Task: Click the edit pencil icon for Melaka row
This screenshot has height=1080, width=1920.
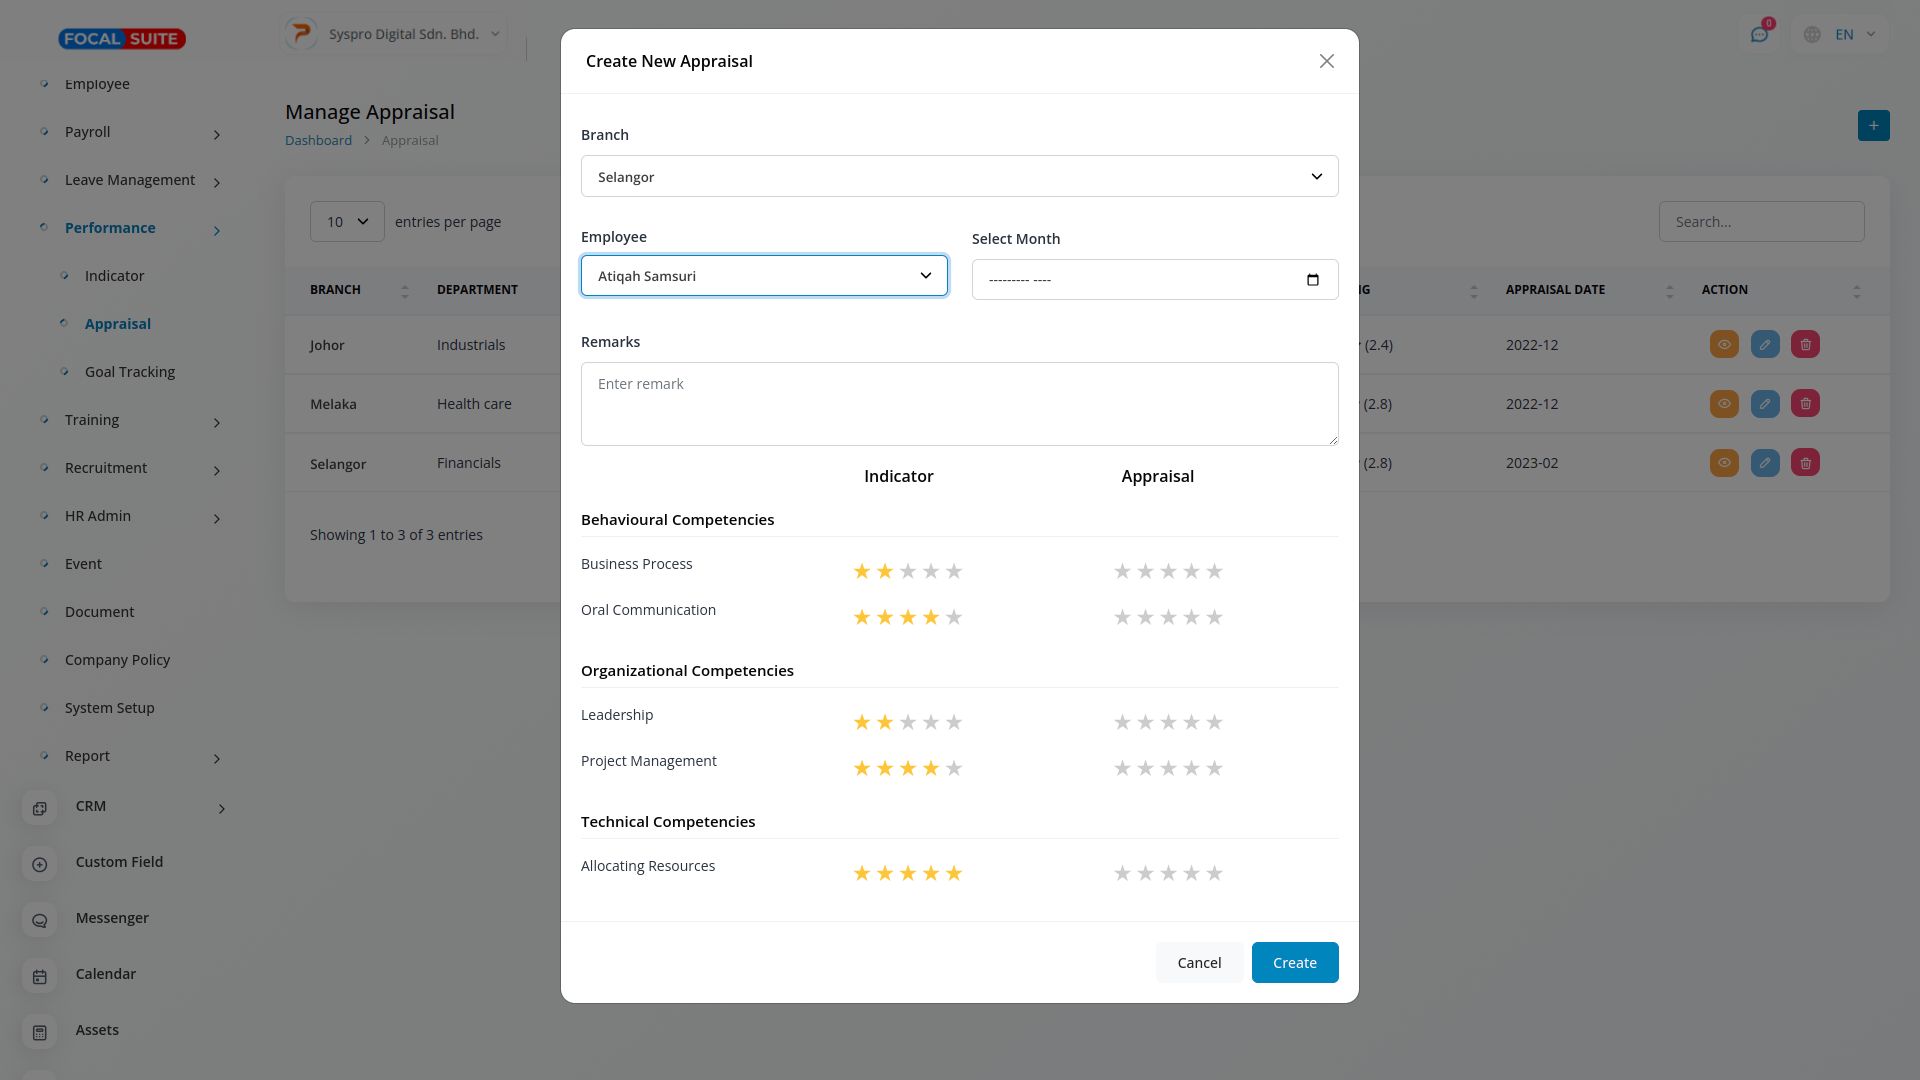Action: click(1765, 404)
